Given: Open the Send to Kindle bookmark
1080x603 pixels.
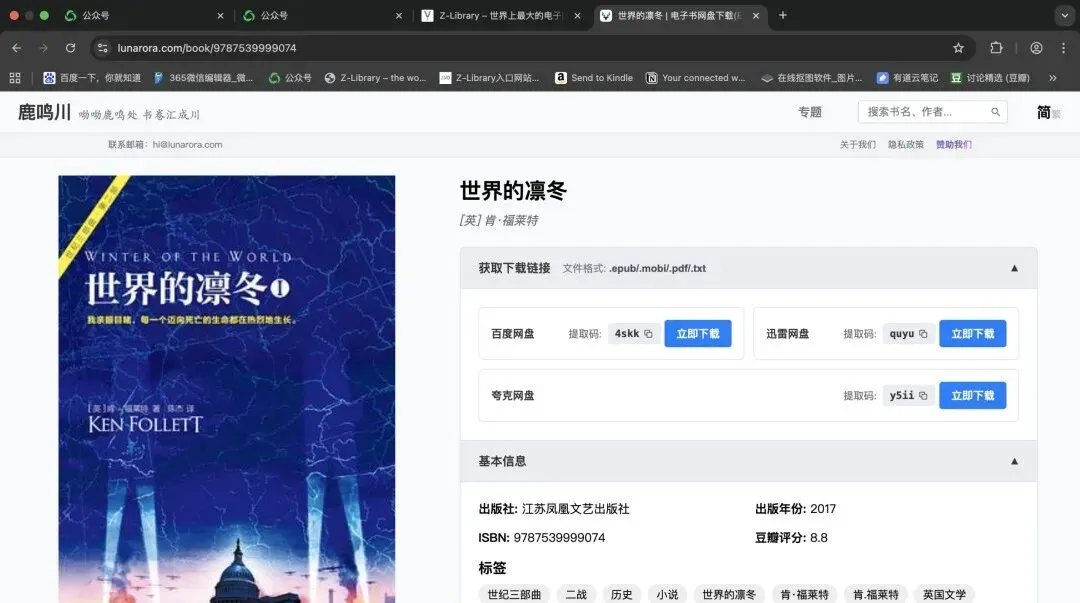Looking at the screenshot, I should [x=594, y=78].
